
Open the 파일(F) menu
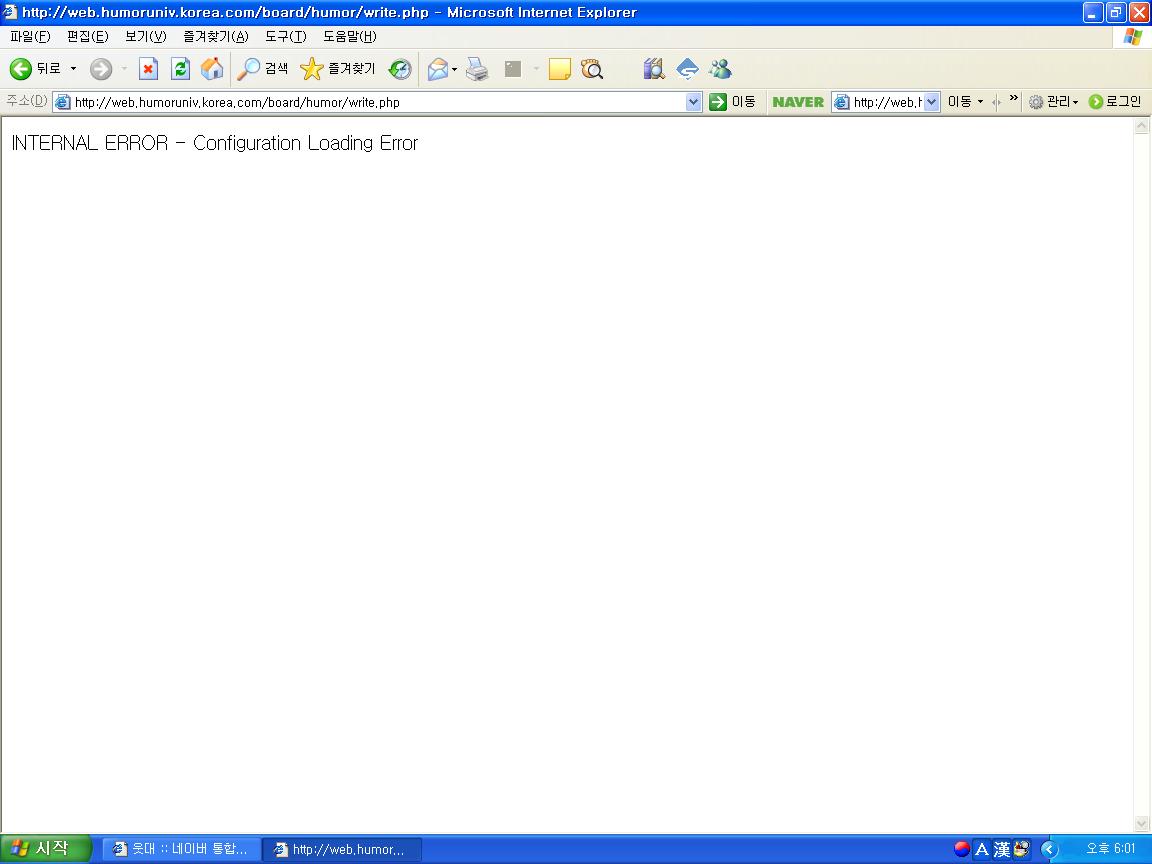tap(29, 37)
